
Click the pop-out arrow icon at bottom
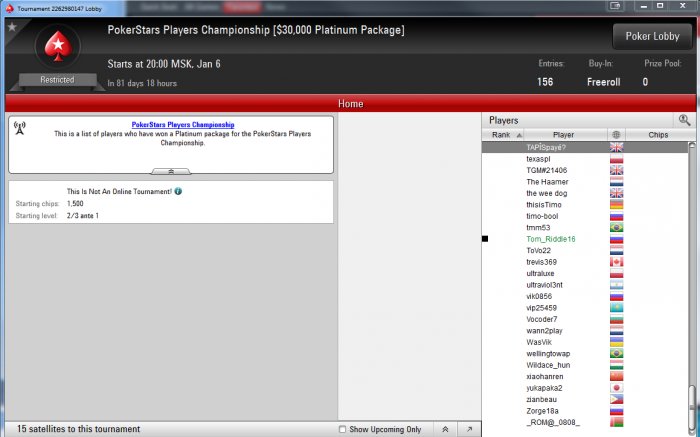469,429
